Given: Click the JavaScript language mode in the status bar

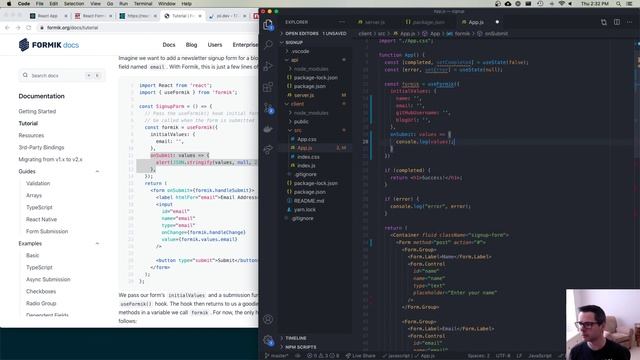Looking at the screenshot, I should 540,356.
